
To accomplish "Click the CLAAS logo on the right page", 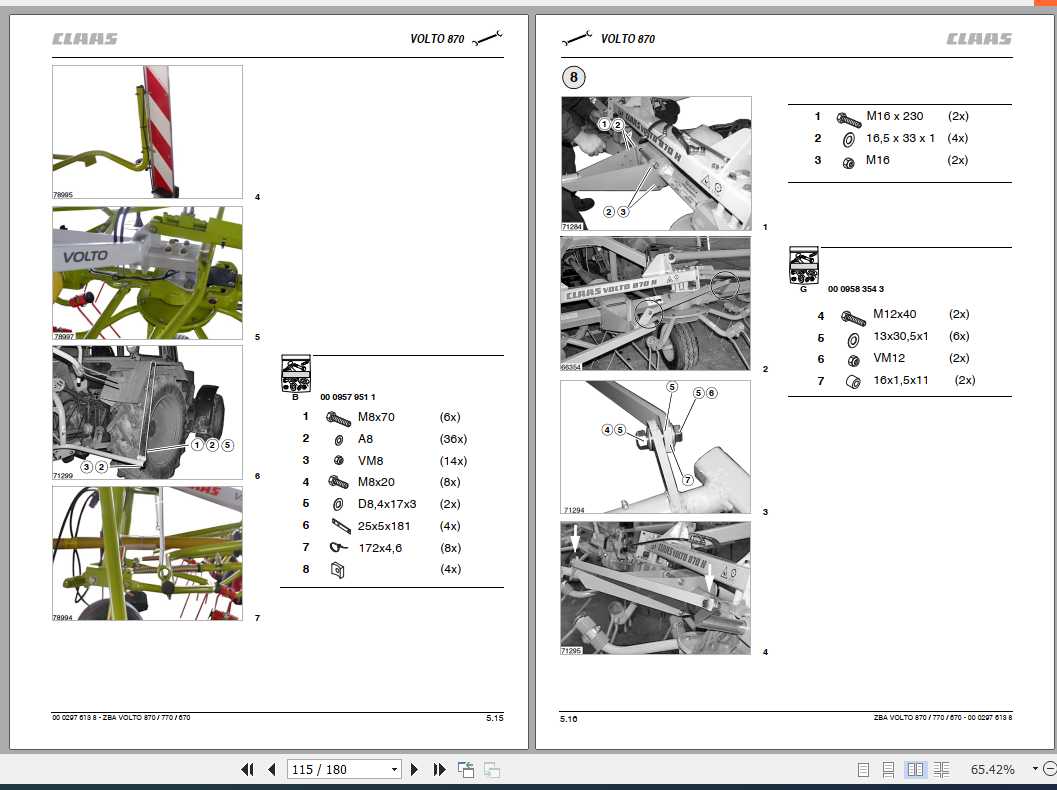I will coord(979,39).
